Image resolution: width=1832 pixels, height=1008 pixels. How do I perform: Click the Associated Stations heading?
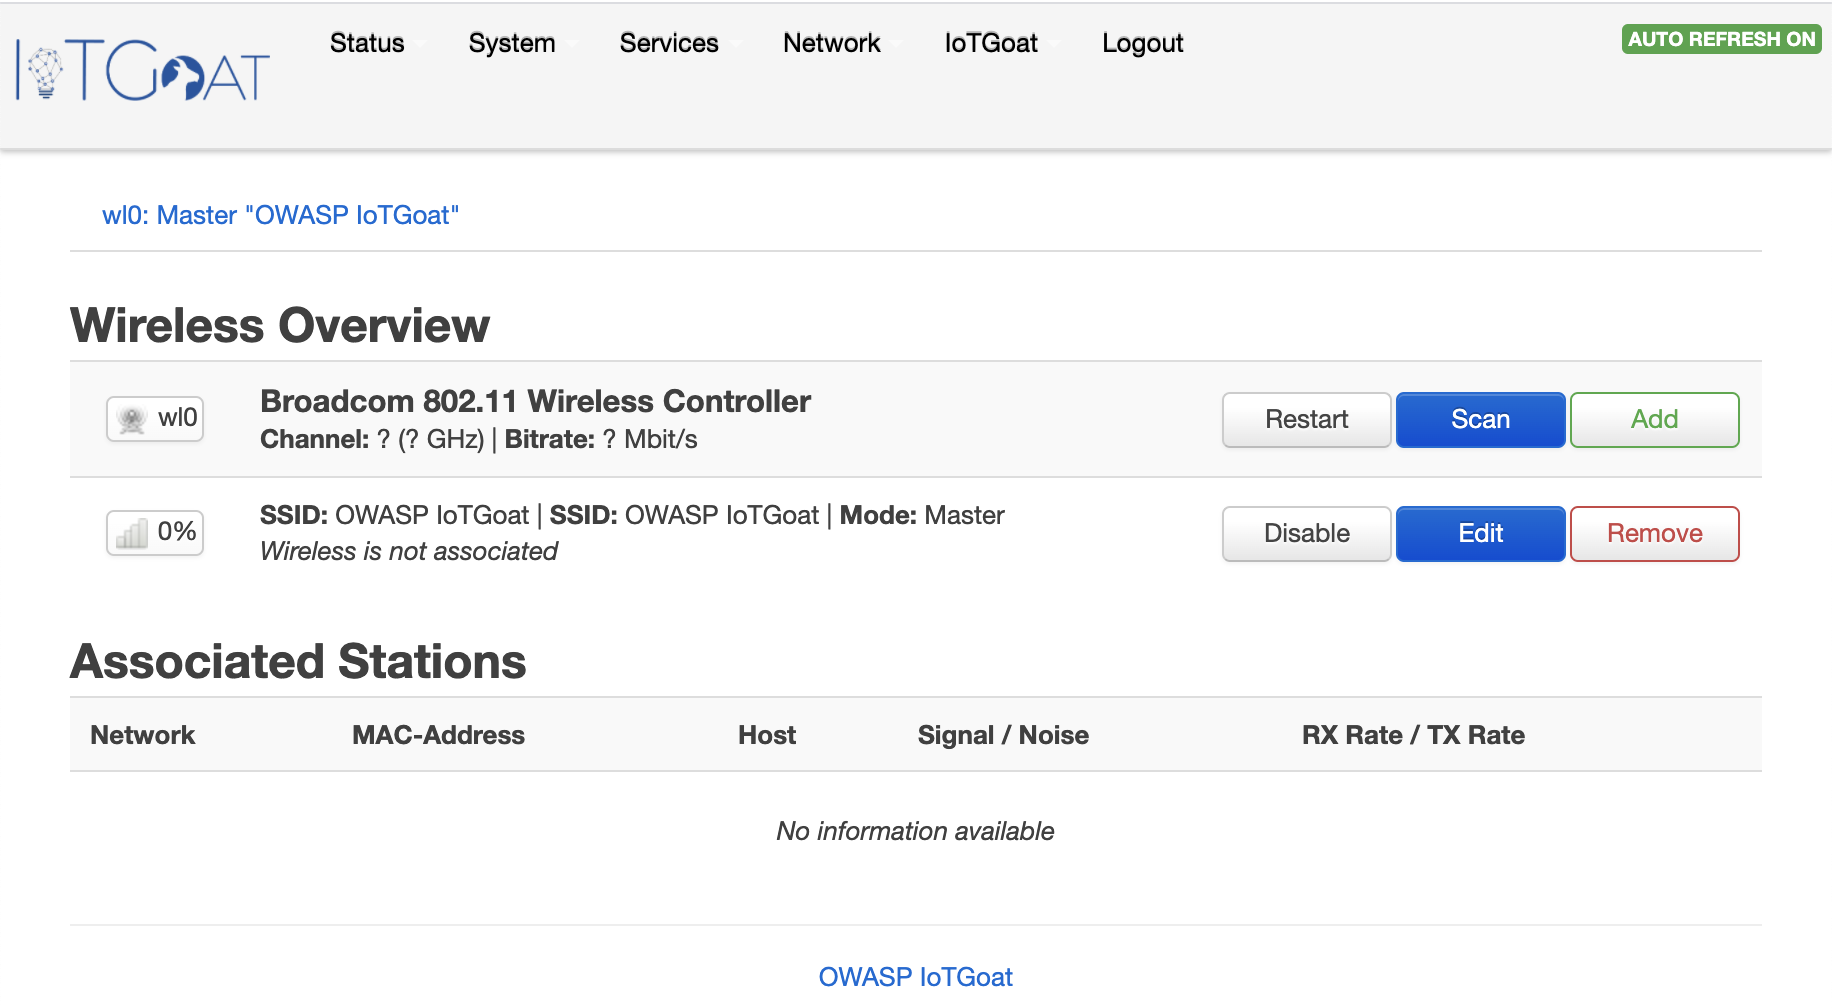tap(298, 661)
